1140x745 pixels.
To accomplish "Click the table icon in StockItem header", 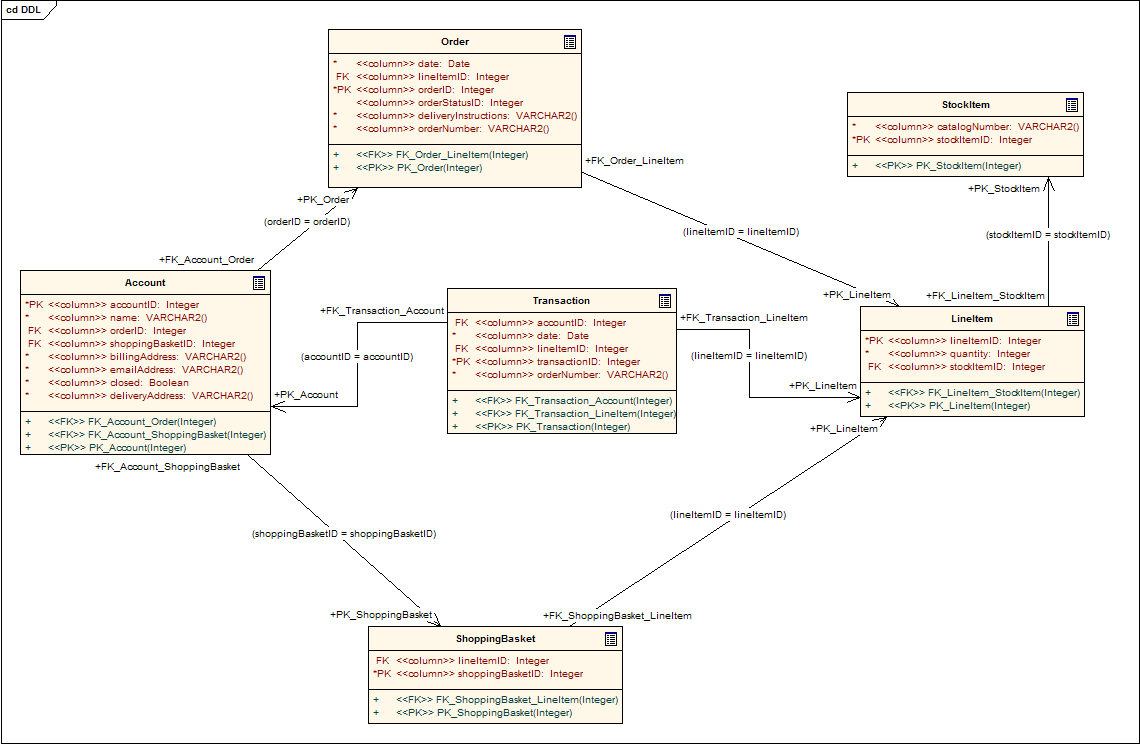I will tap(1071, 105).
